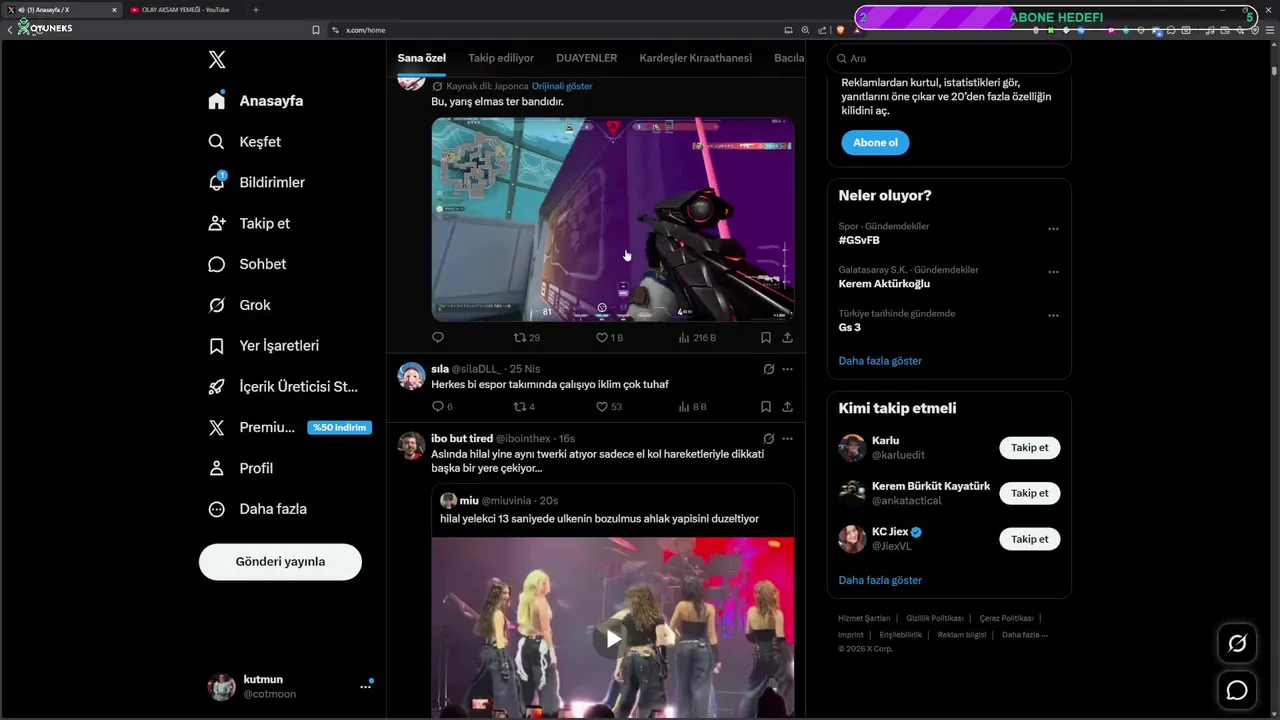Open more options on sıla's post
The image size is (1280, 720).
[x=787, y=369]
